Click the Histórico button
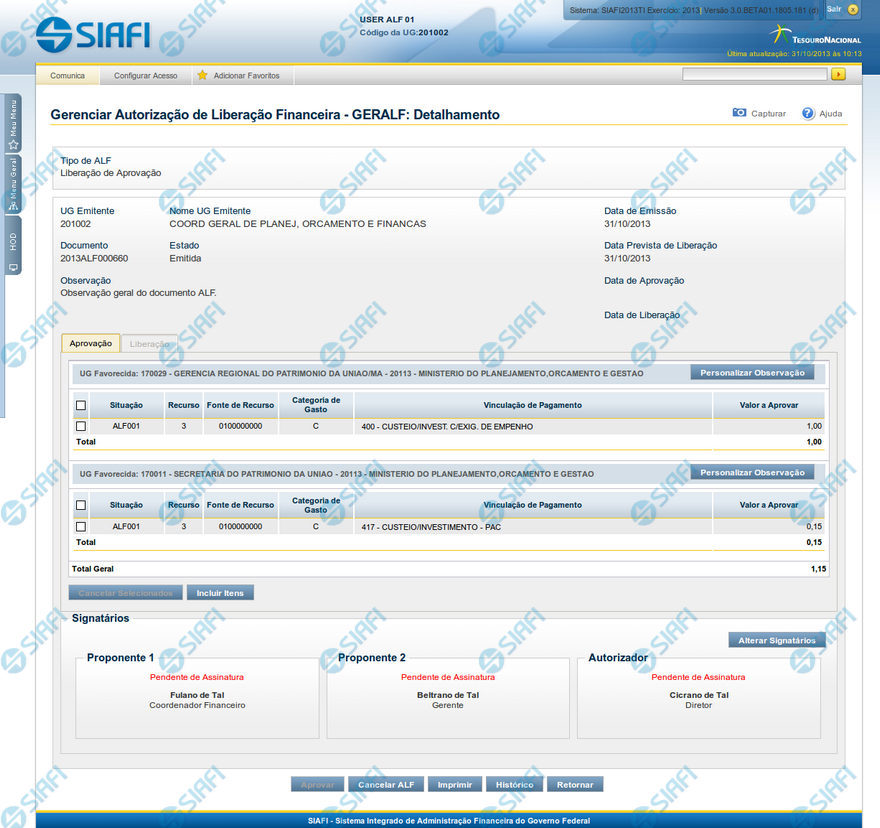Image resolution: width=880 pixels, height=828 pixels. coord(514,785)
